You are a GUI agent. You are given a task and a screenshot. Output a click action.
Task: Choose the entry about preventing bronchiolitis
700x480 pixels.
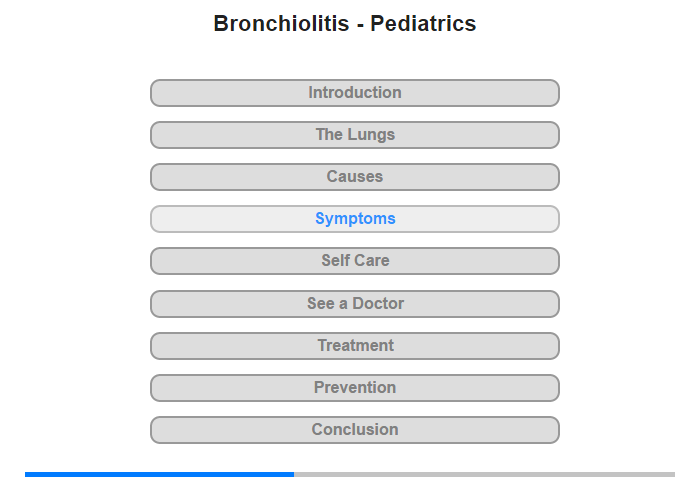354,388
